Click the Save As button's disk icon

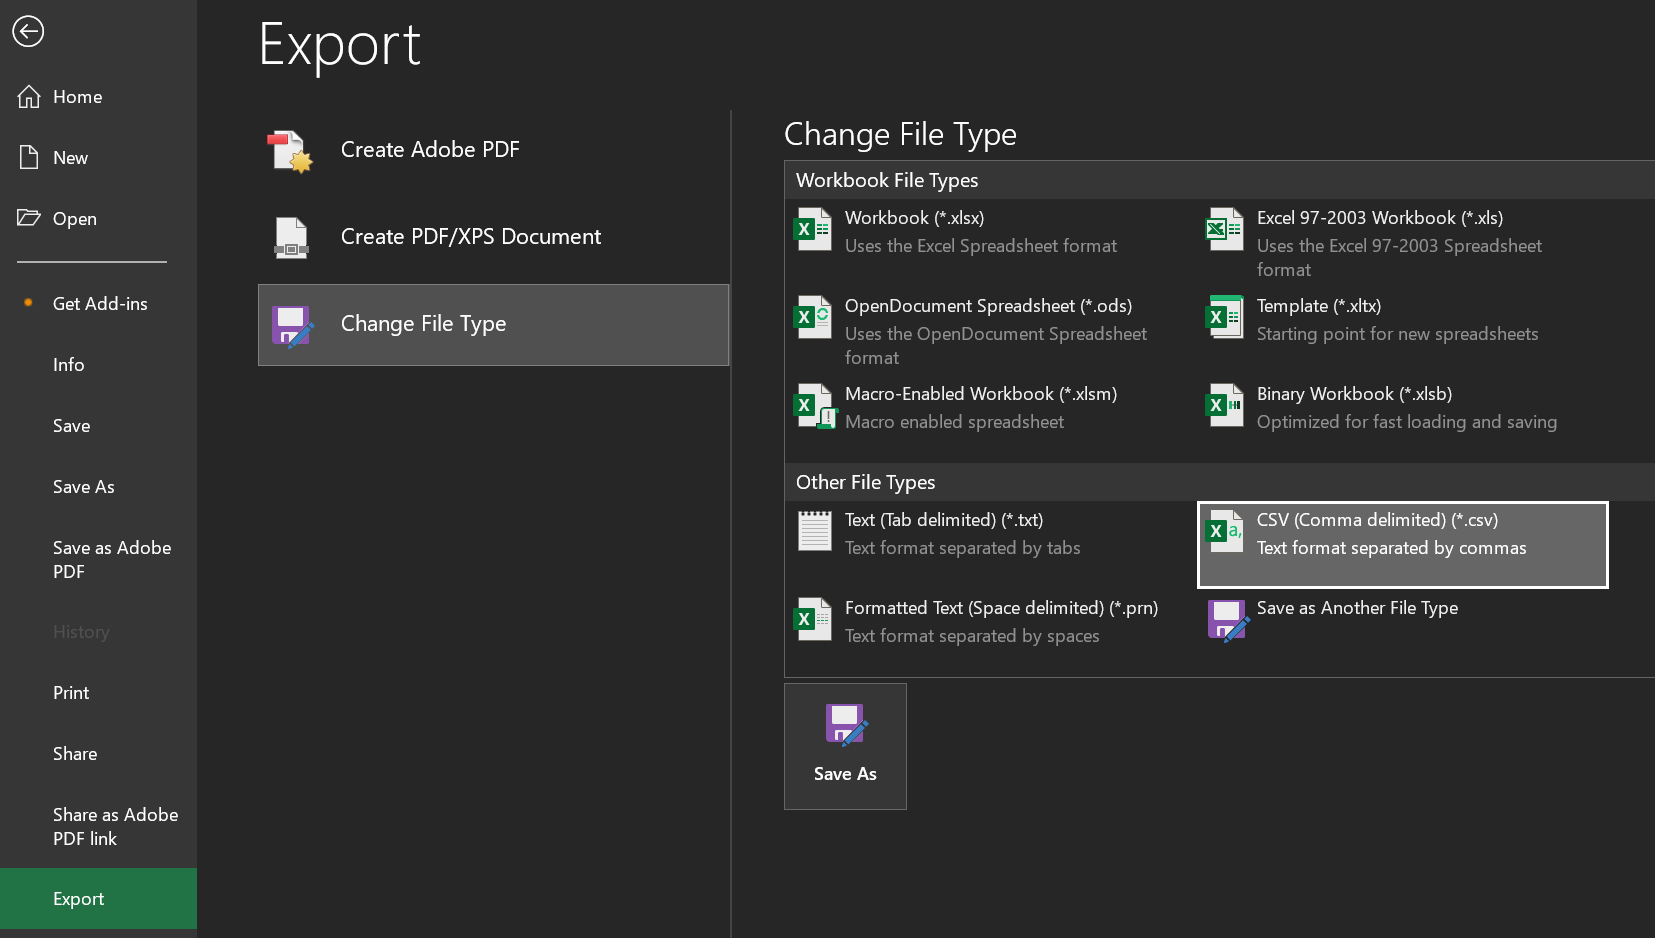tap(846, 725)
